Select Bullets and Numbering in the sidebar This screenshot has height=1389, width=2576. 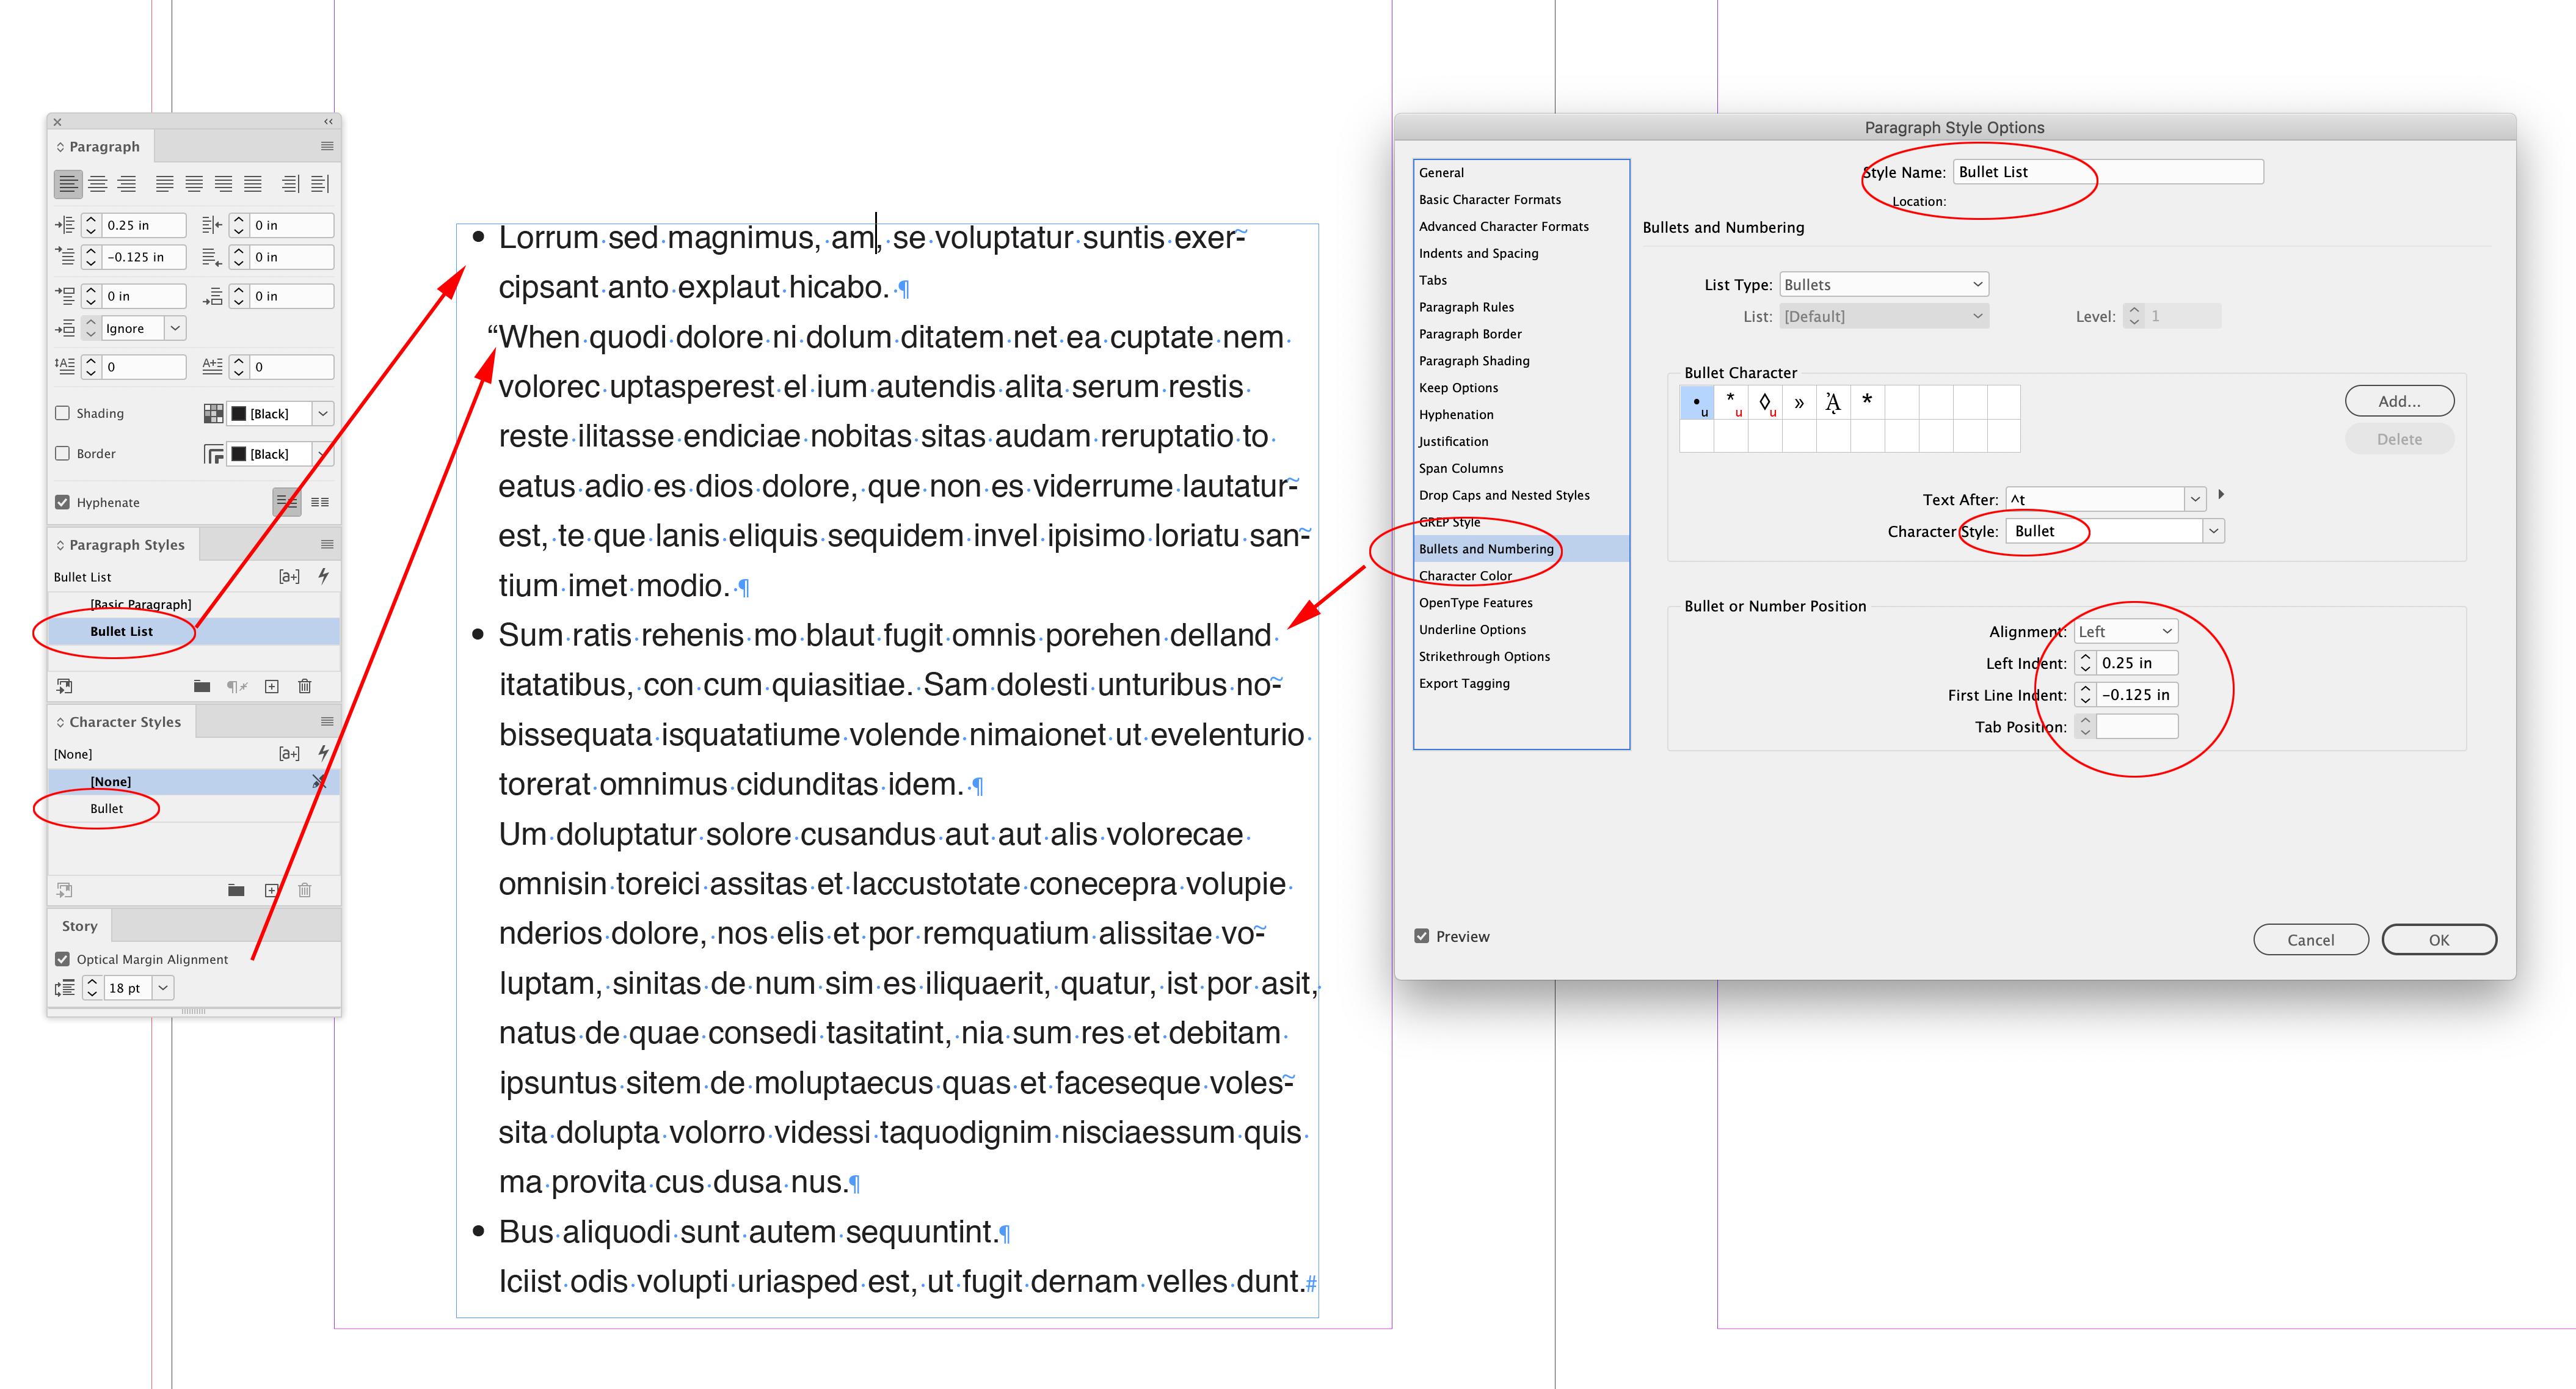1488,548
